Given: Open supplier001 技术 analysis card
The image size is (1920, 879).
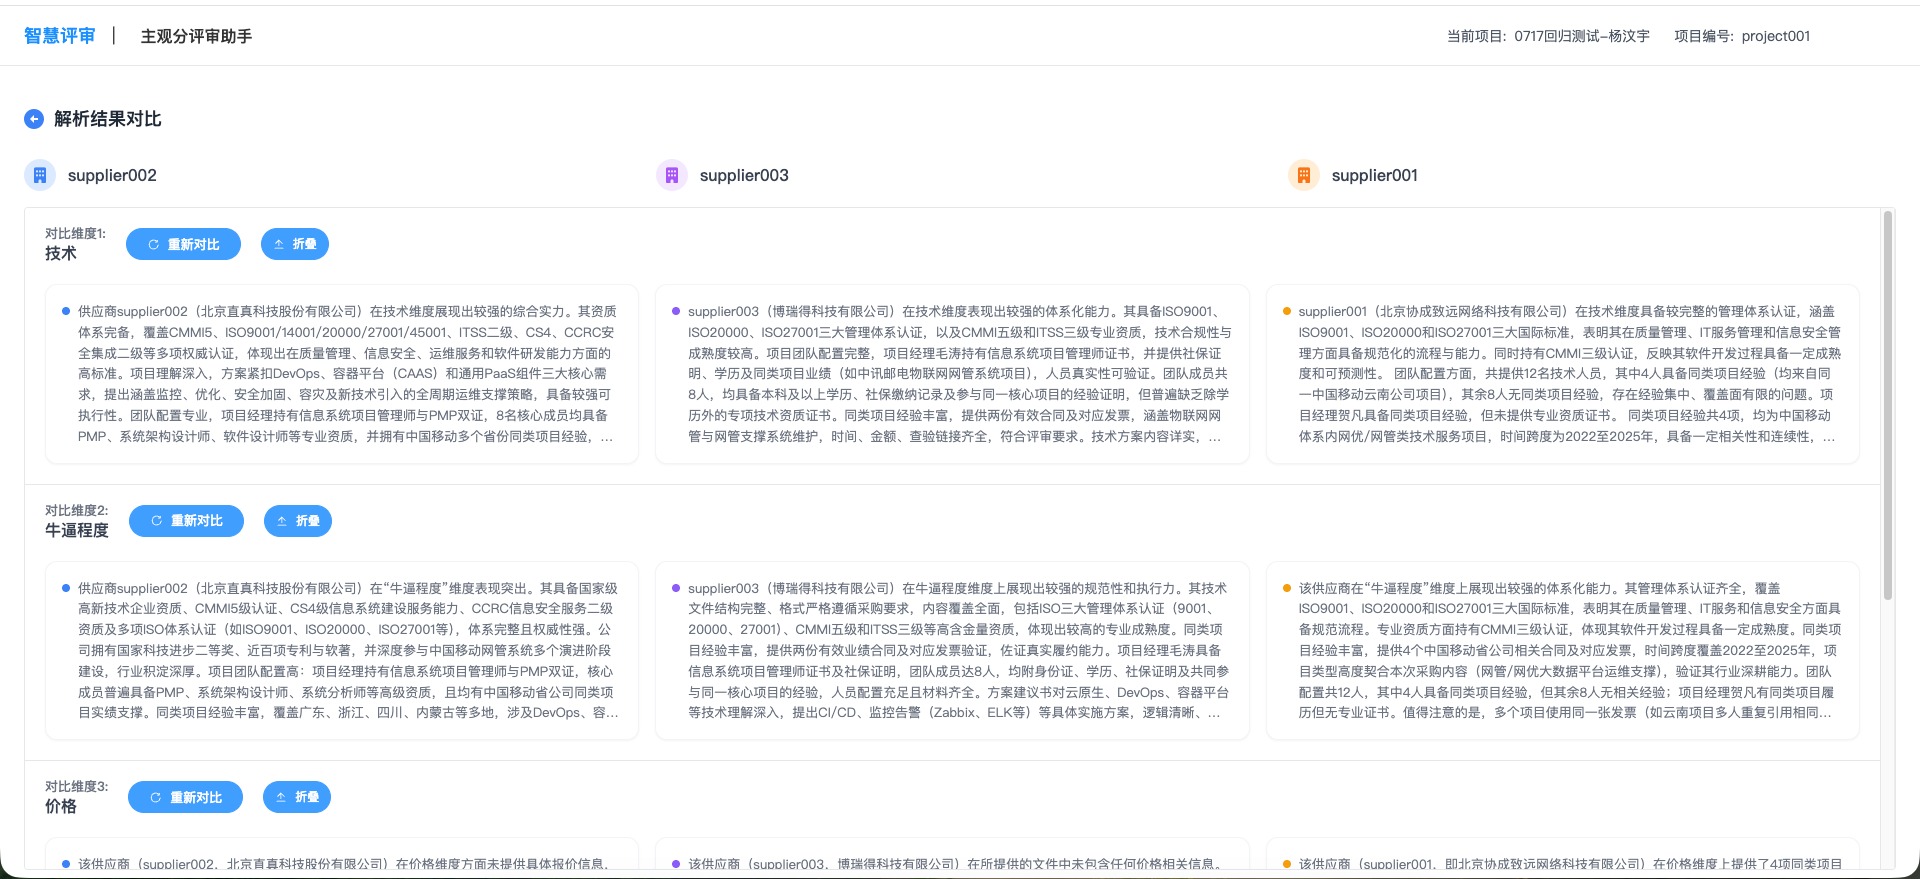Looking at the screenshot, I should [1562, 374].
